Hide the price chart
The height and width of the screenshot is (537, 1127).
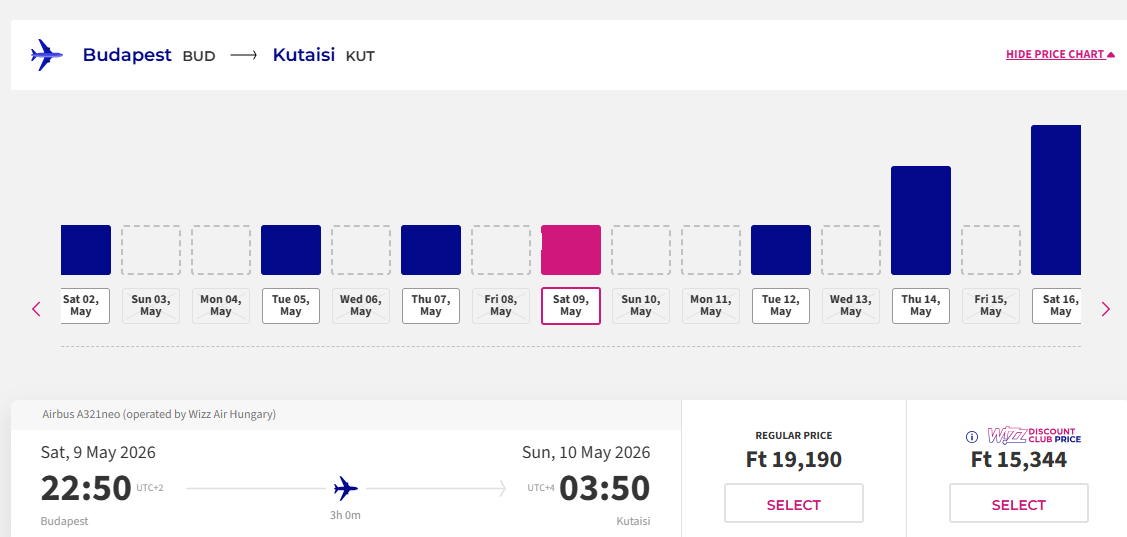[1060, 55]
